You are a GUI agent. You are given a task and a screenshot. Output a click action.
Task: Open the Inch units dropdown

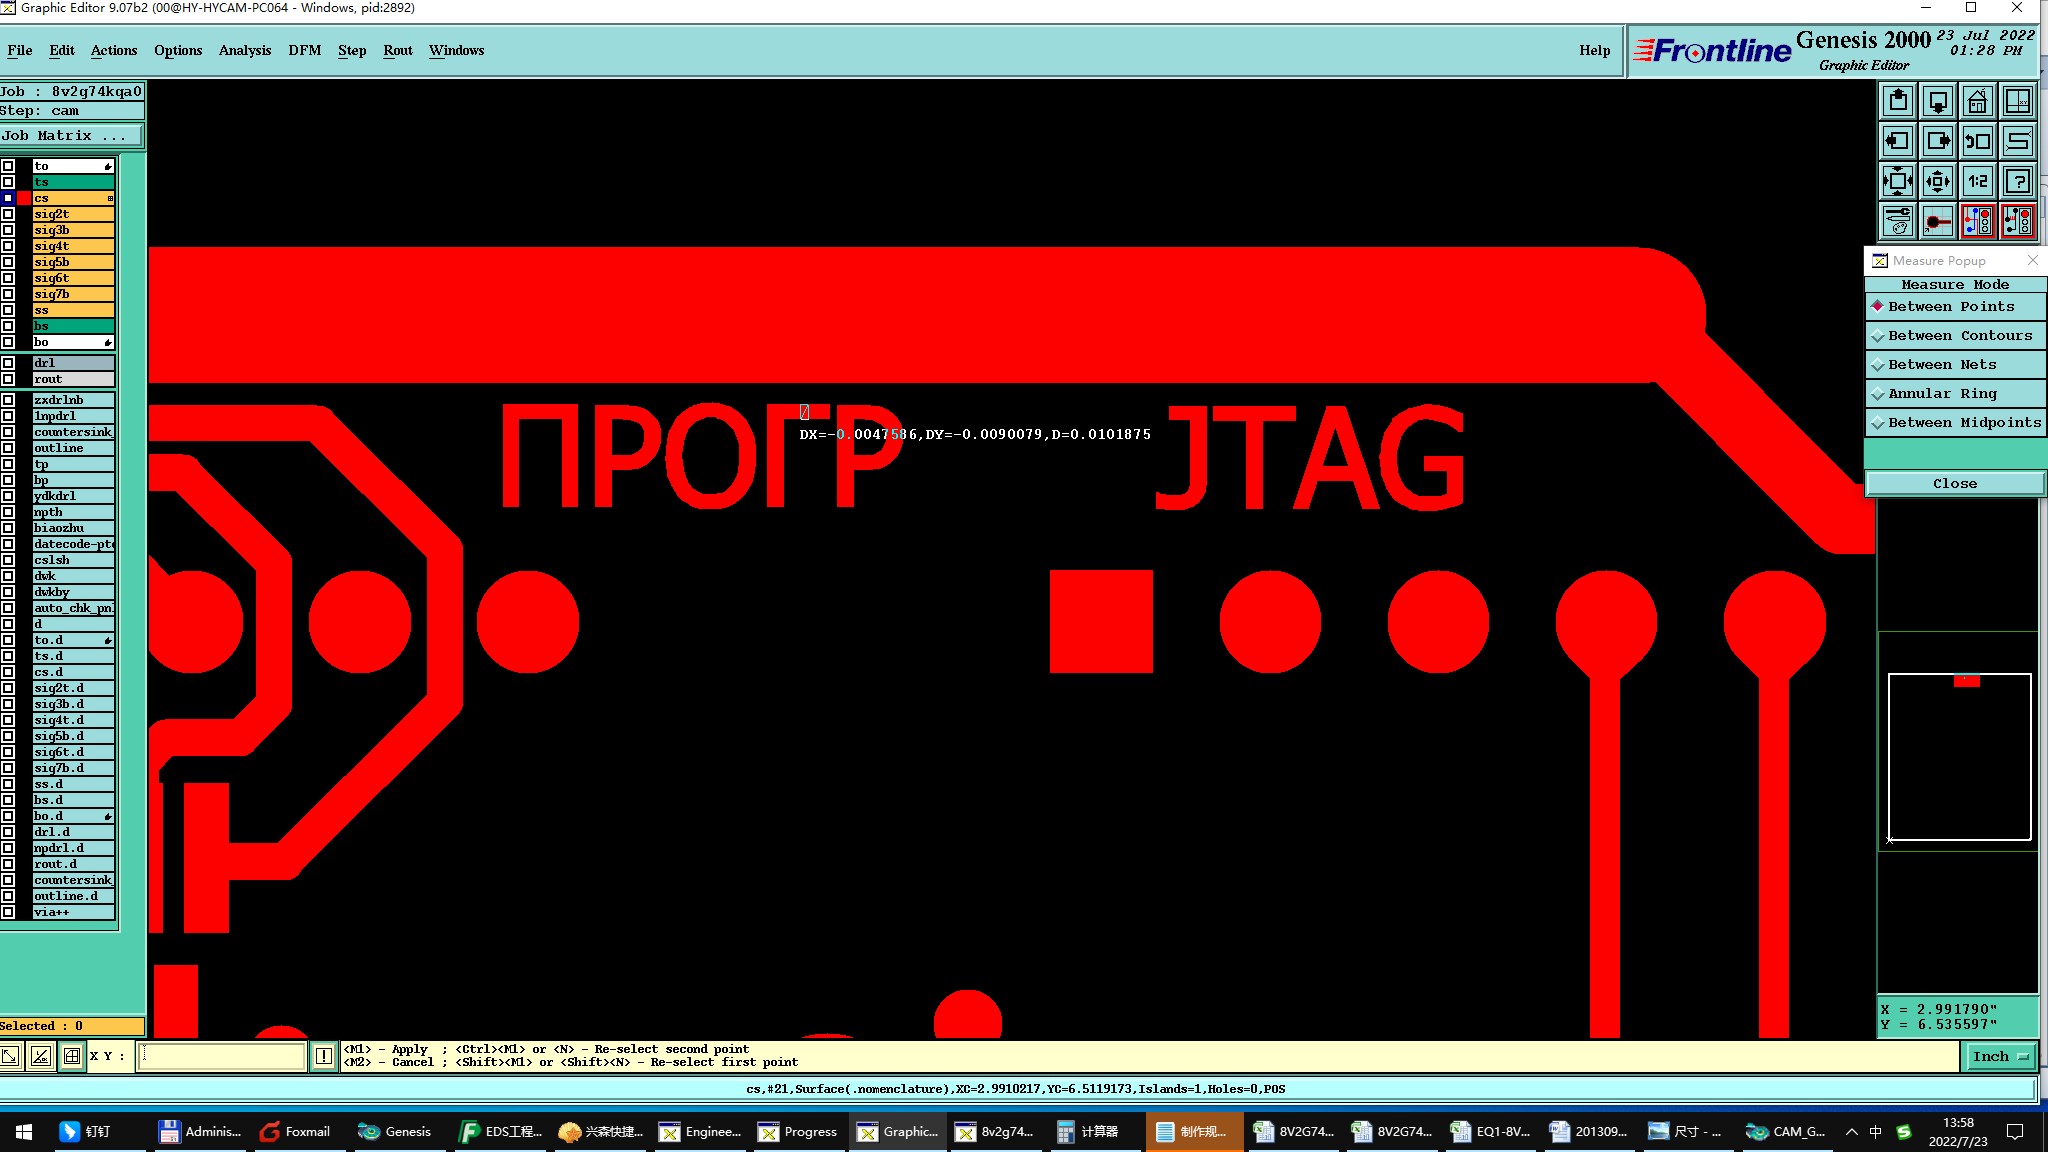click(1999, 1056)
